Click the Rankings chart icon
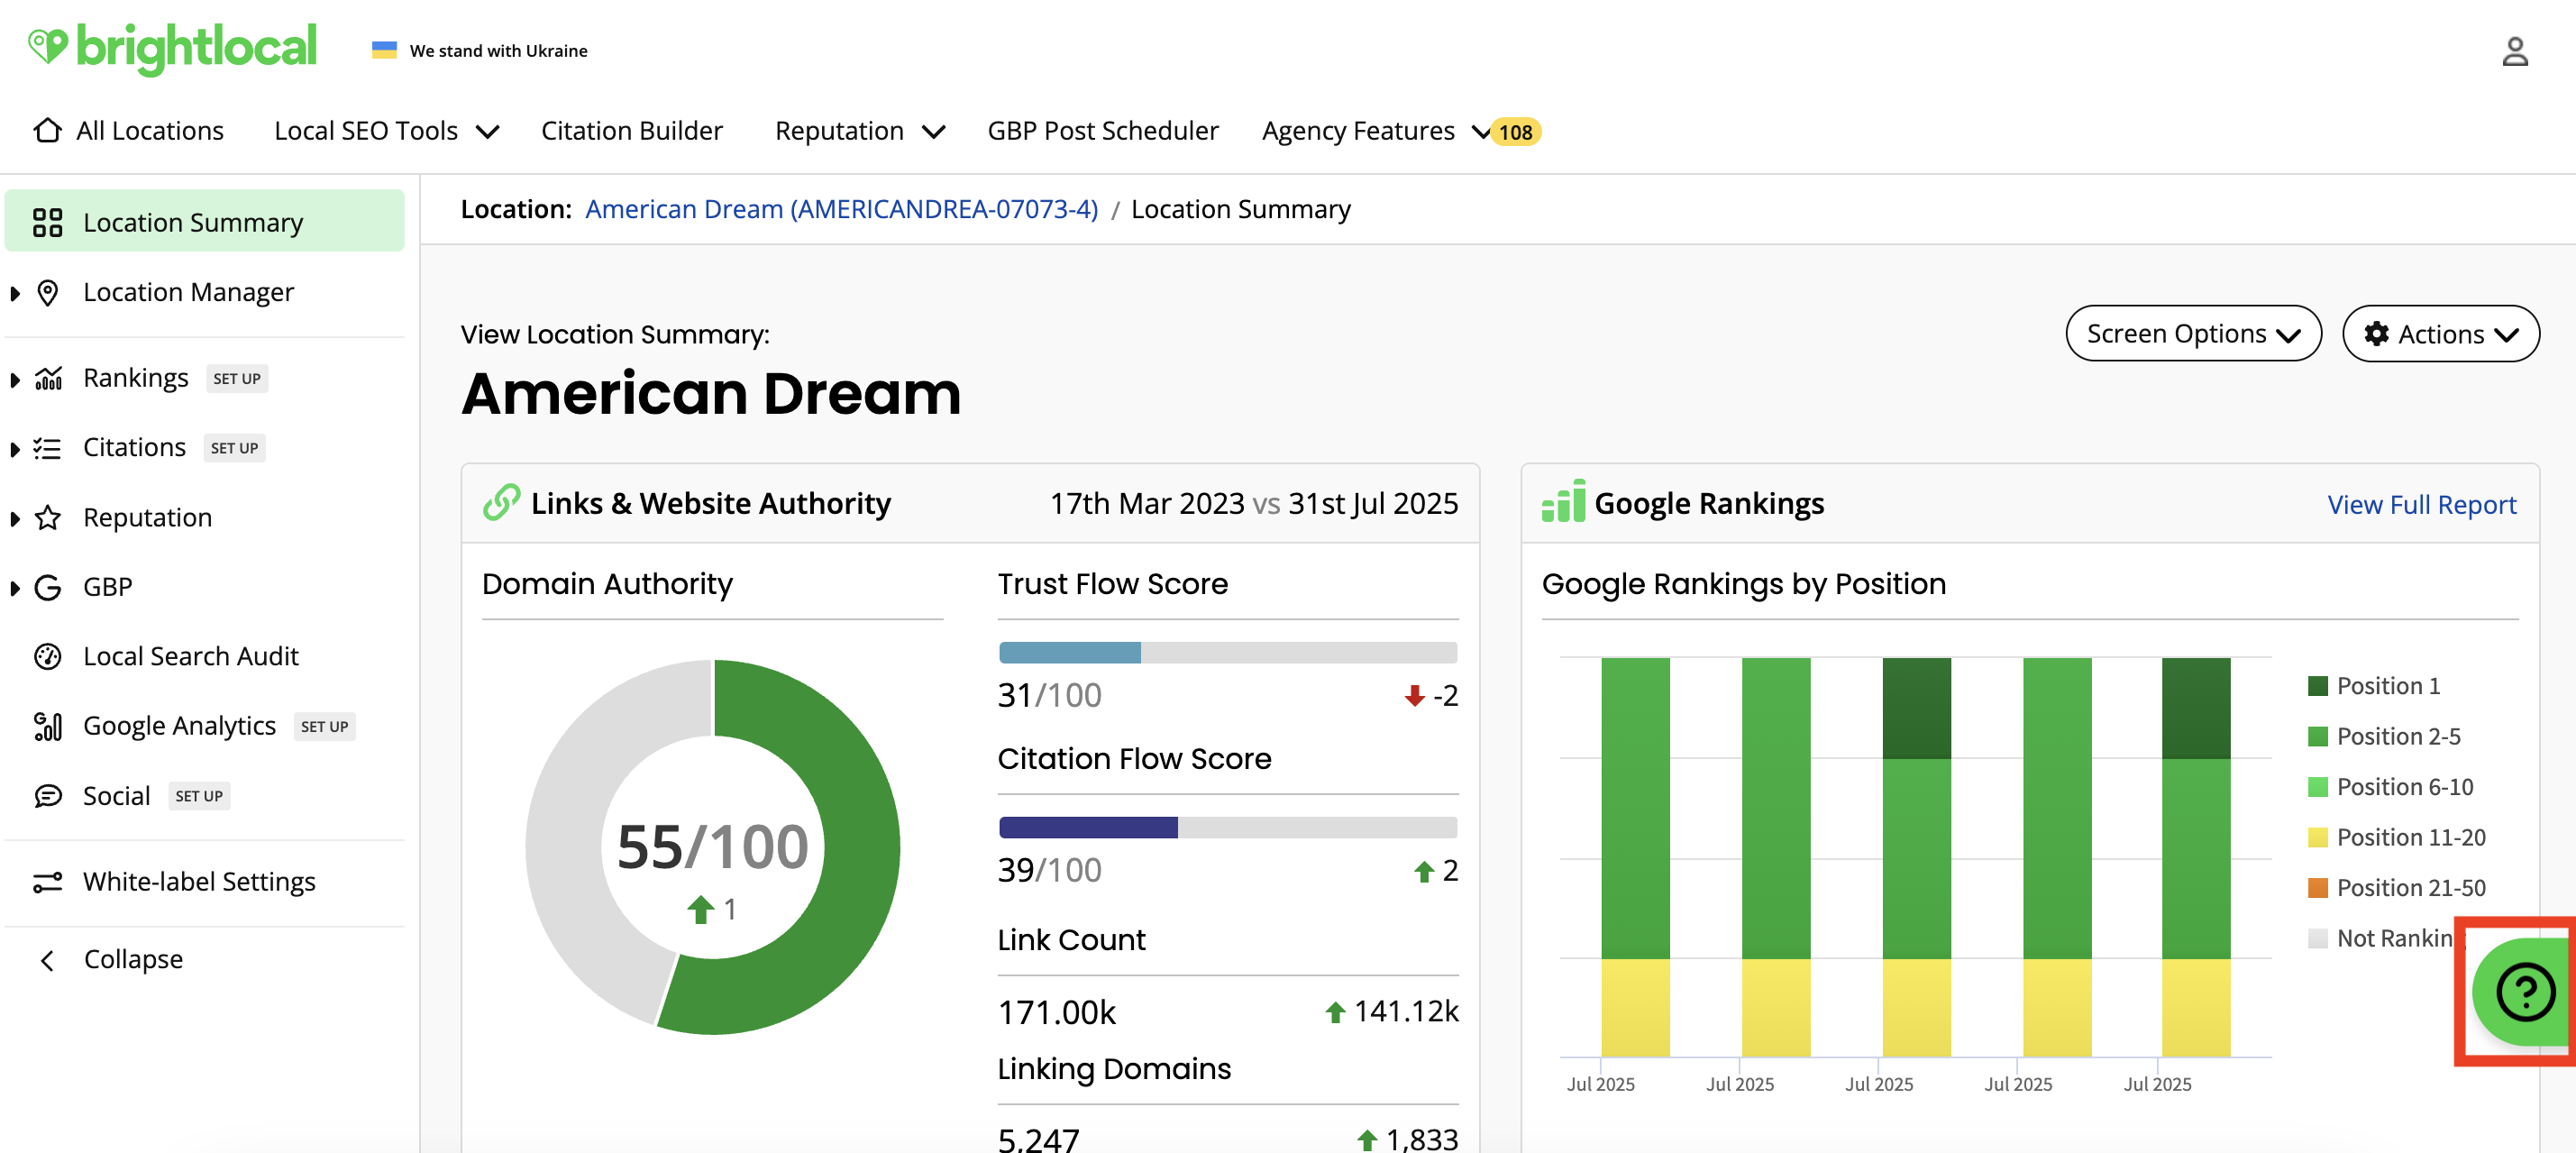The image size is (2576, 1153). pyautogui.click(x=48, y=378)
